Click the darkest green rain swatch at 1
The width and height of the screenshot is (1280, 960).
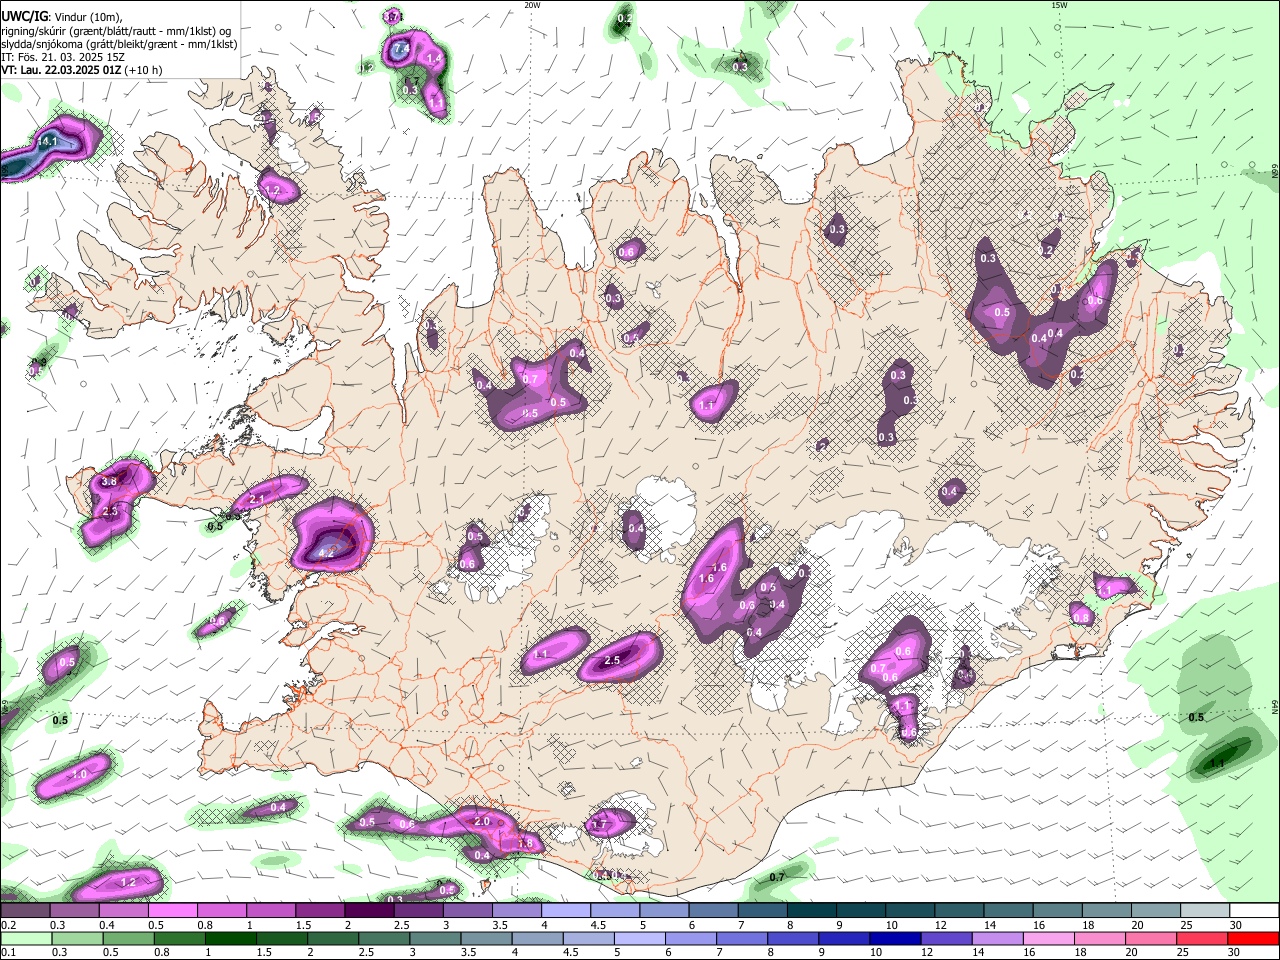(x=230, y=938)
